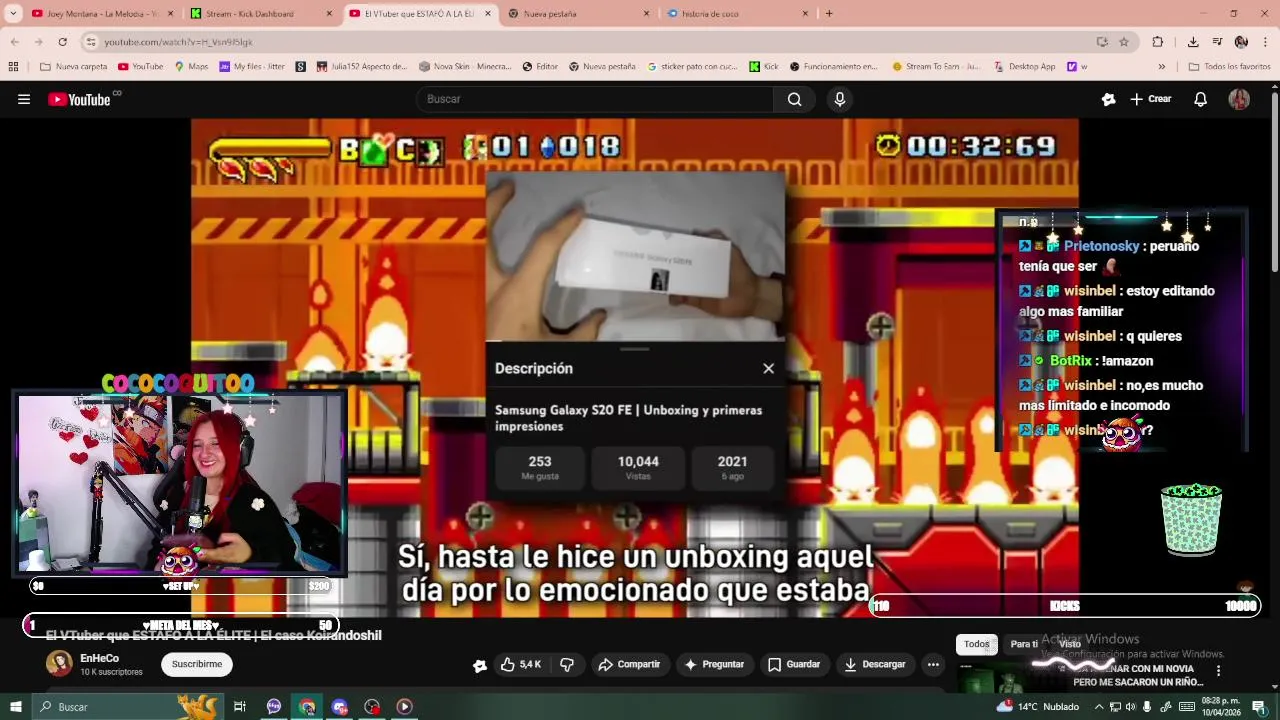The height and width of the screenshot is (720, 1280).
Task: Close the Descripción panel in the video
Action: pyautogui.click(x=768, y=368)
